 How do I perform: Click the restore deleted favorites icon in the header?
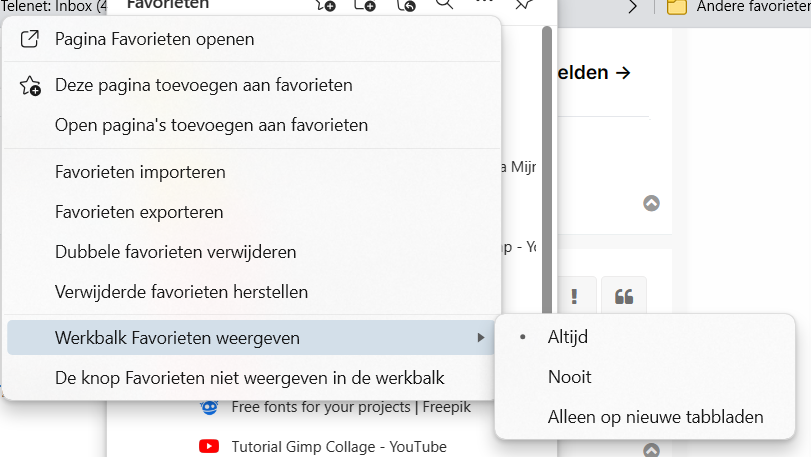point(406,5)
